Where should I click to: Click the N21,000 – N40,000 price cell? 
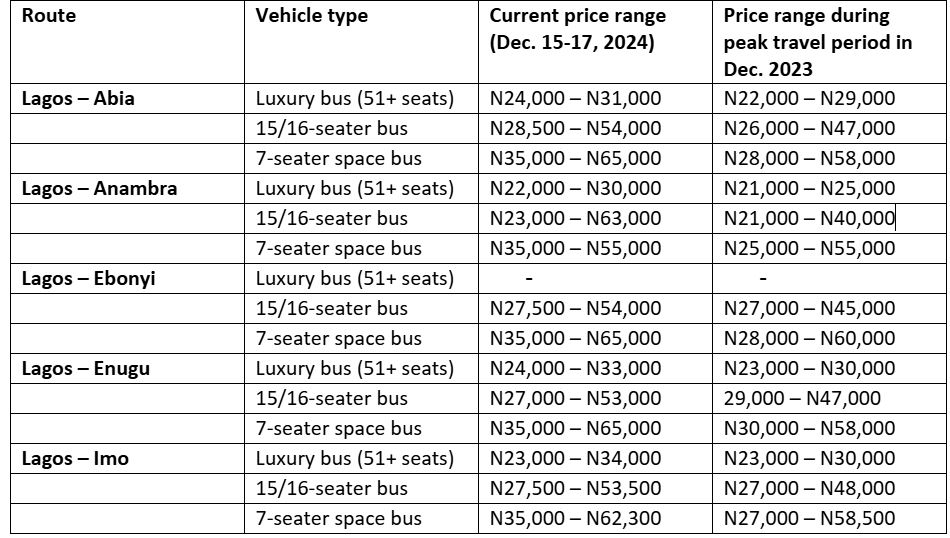pos(809,218)
